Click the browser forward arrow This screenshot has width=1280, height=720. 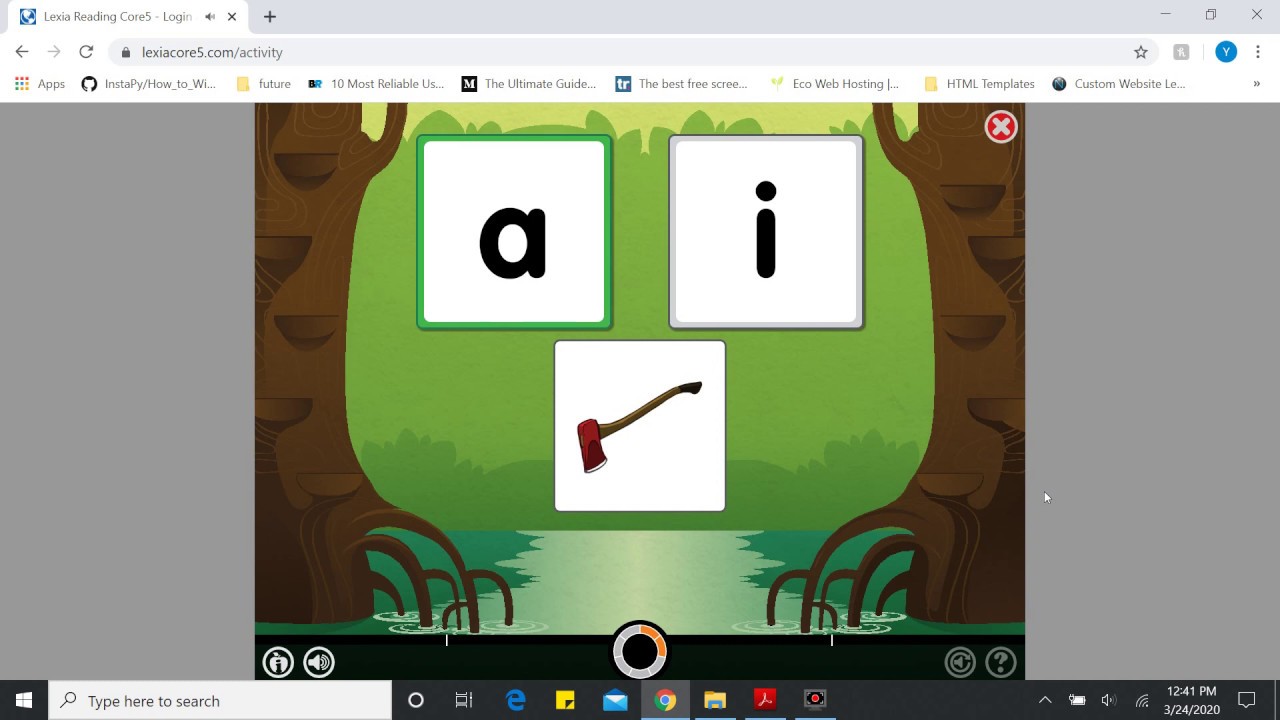coord(54,52)
